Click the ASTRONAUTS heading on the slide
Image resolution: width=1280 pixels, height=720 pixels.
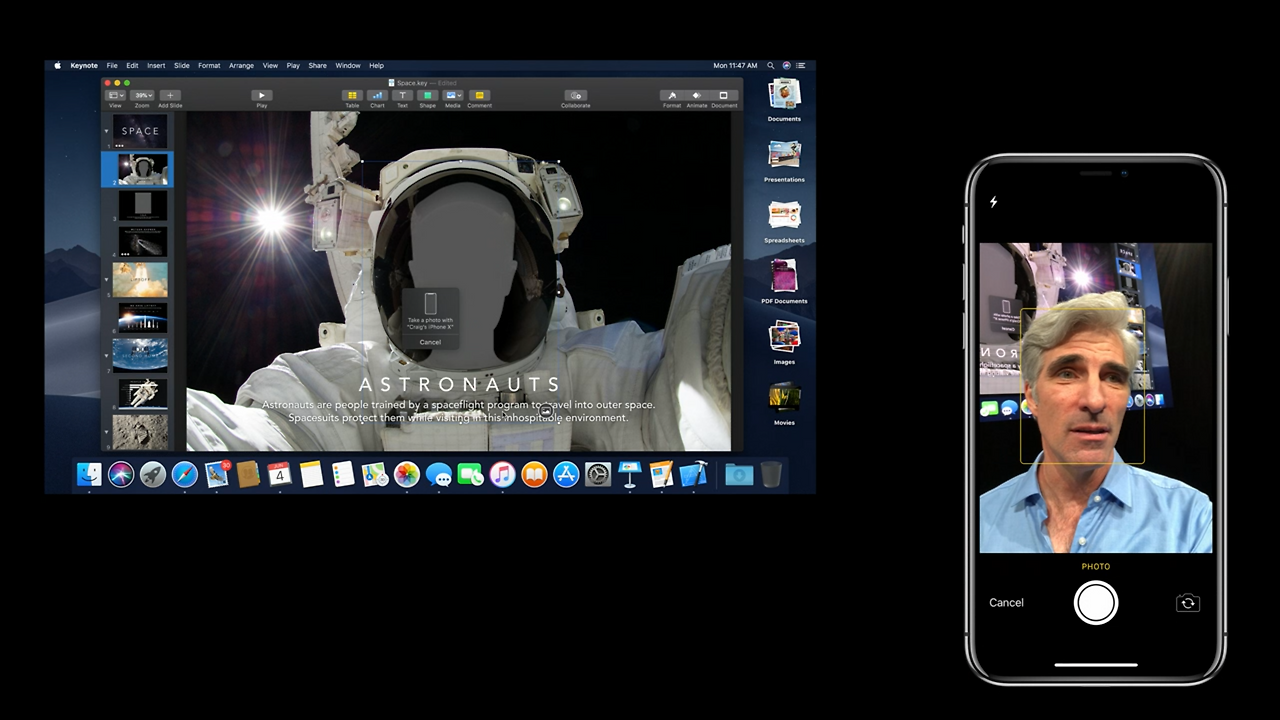[x=459, y=385]
